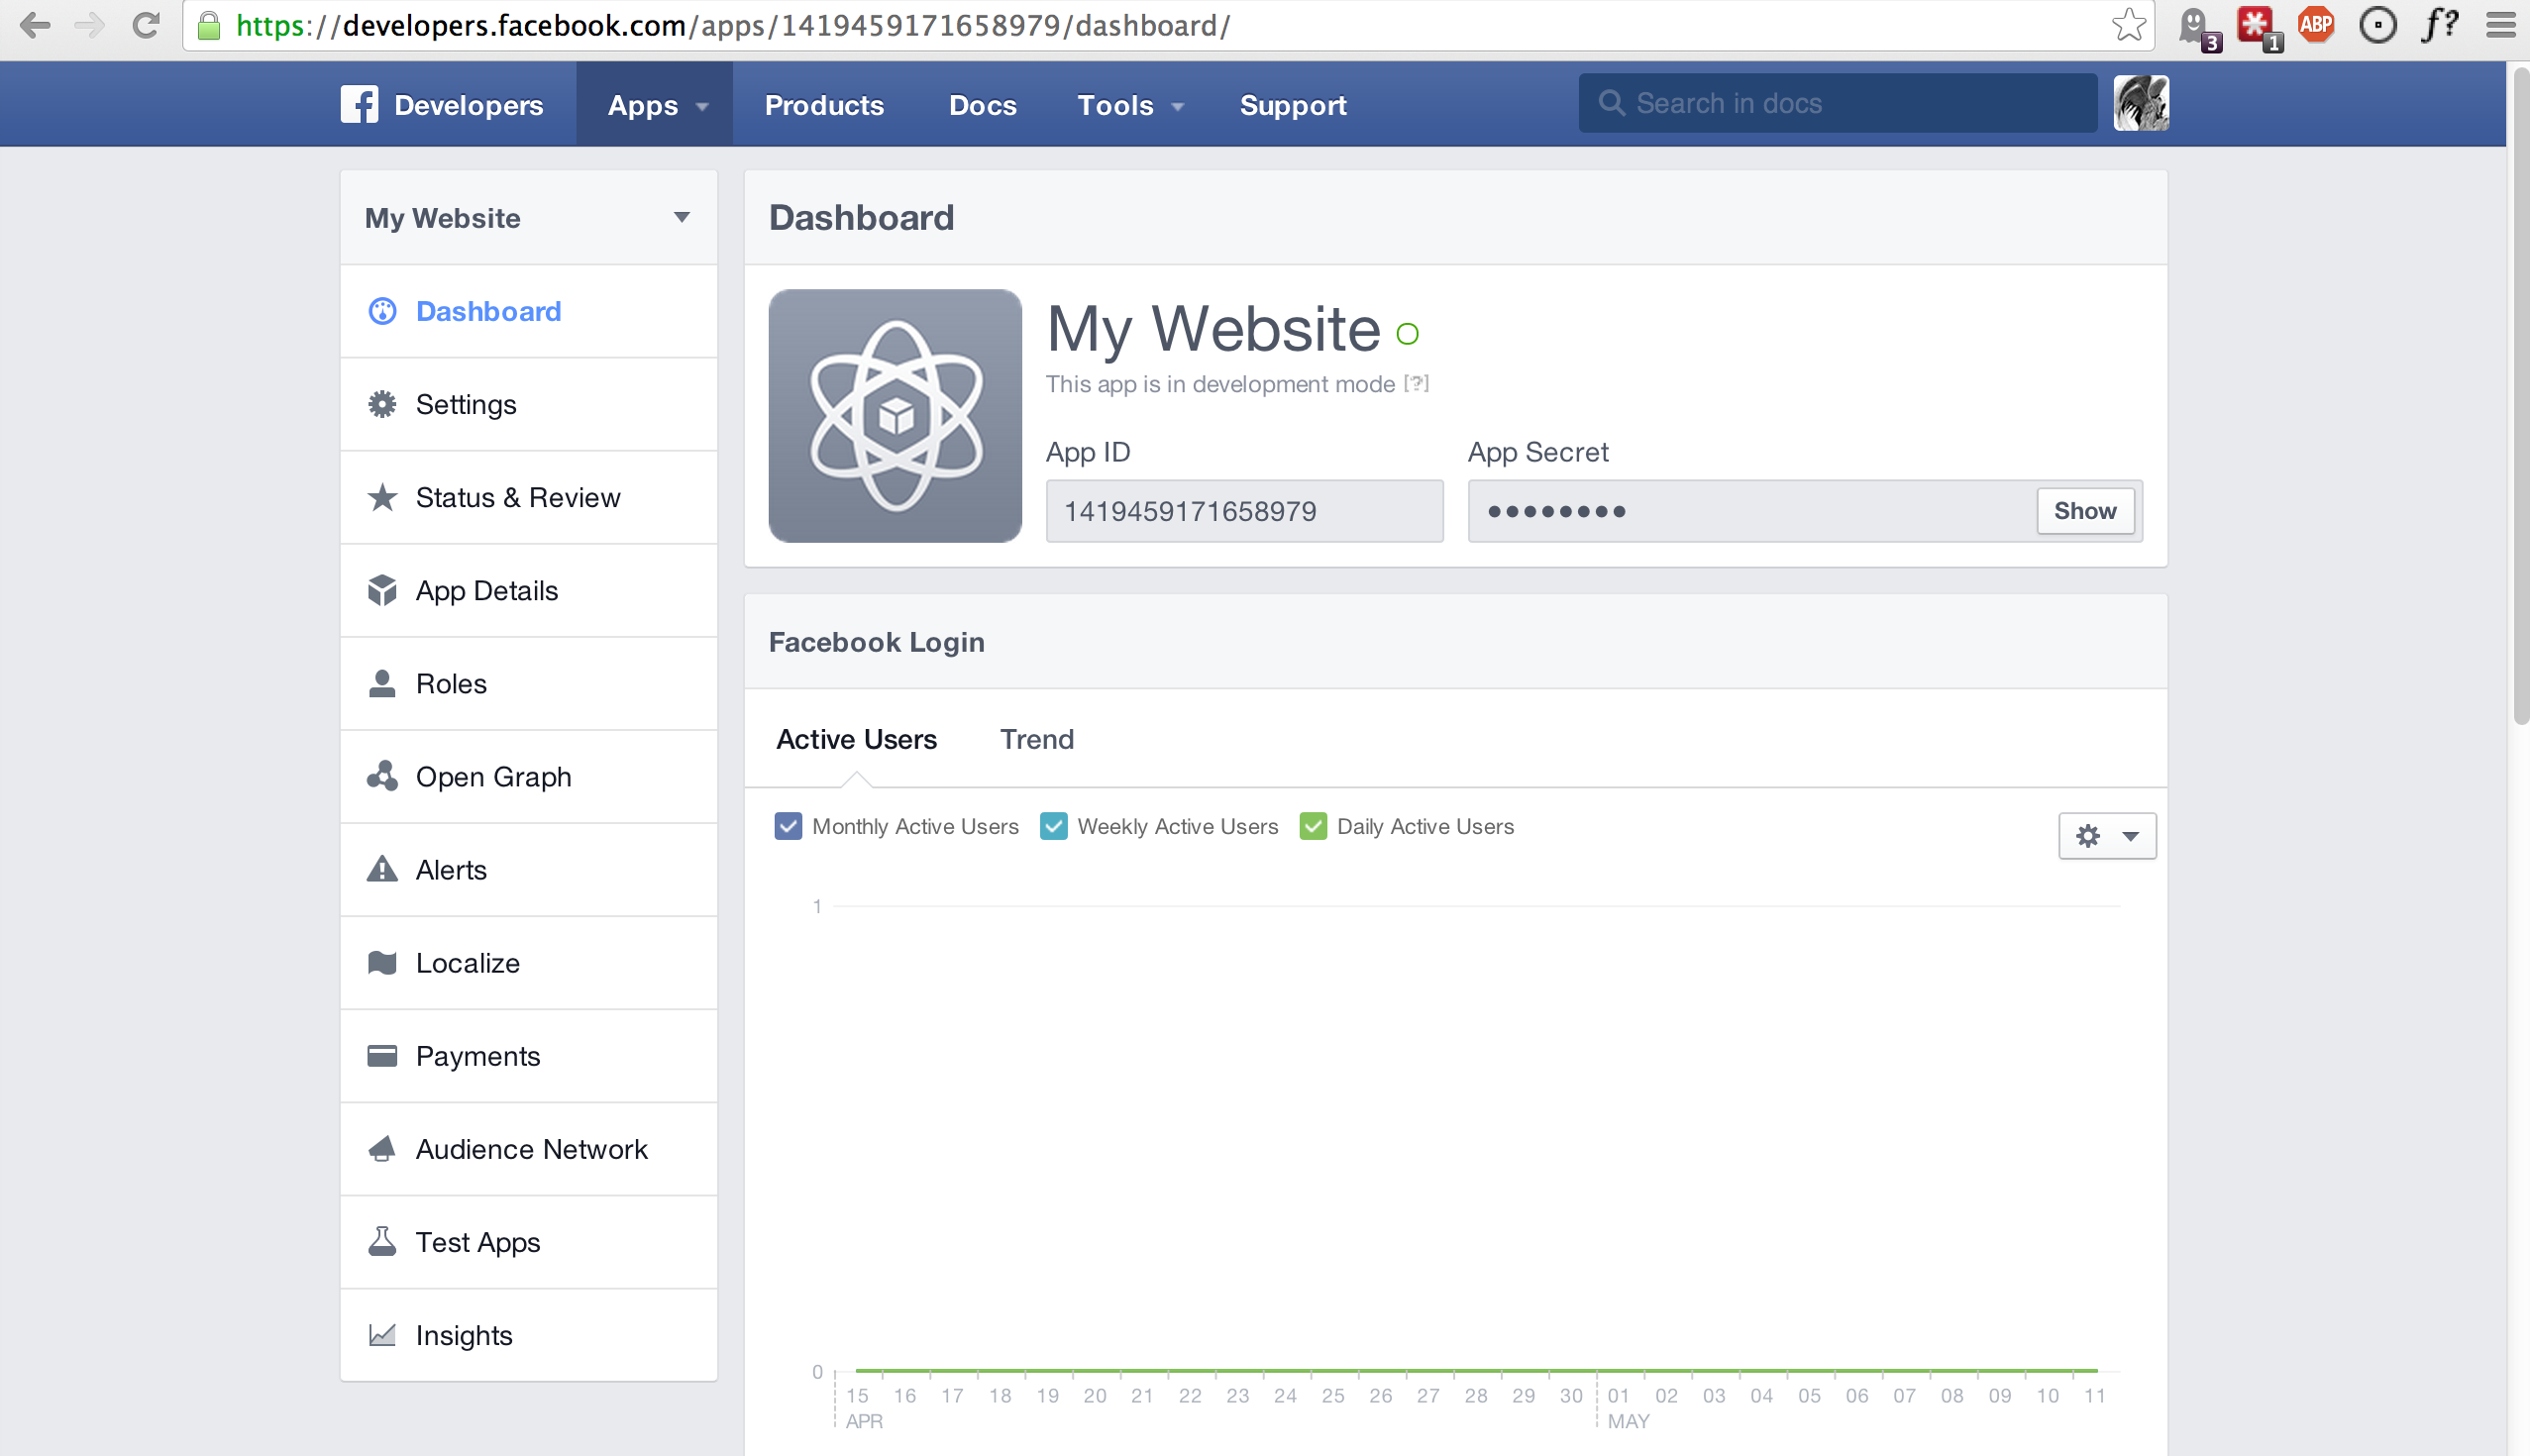The width and height of the screenshot is (2530, 1456).
Task: Click the Open Graph network icon
Action: click(380, 775)
